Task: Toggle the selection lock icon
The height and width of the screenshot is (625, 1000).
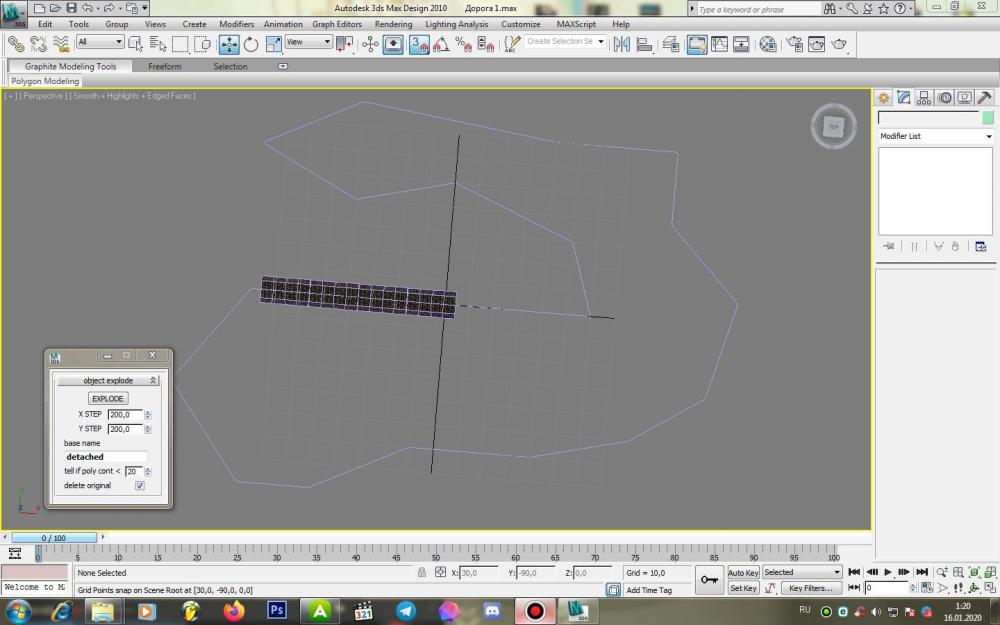Action: 422,572
